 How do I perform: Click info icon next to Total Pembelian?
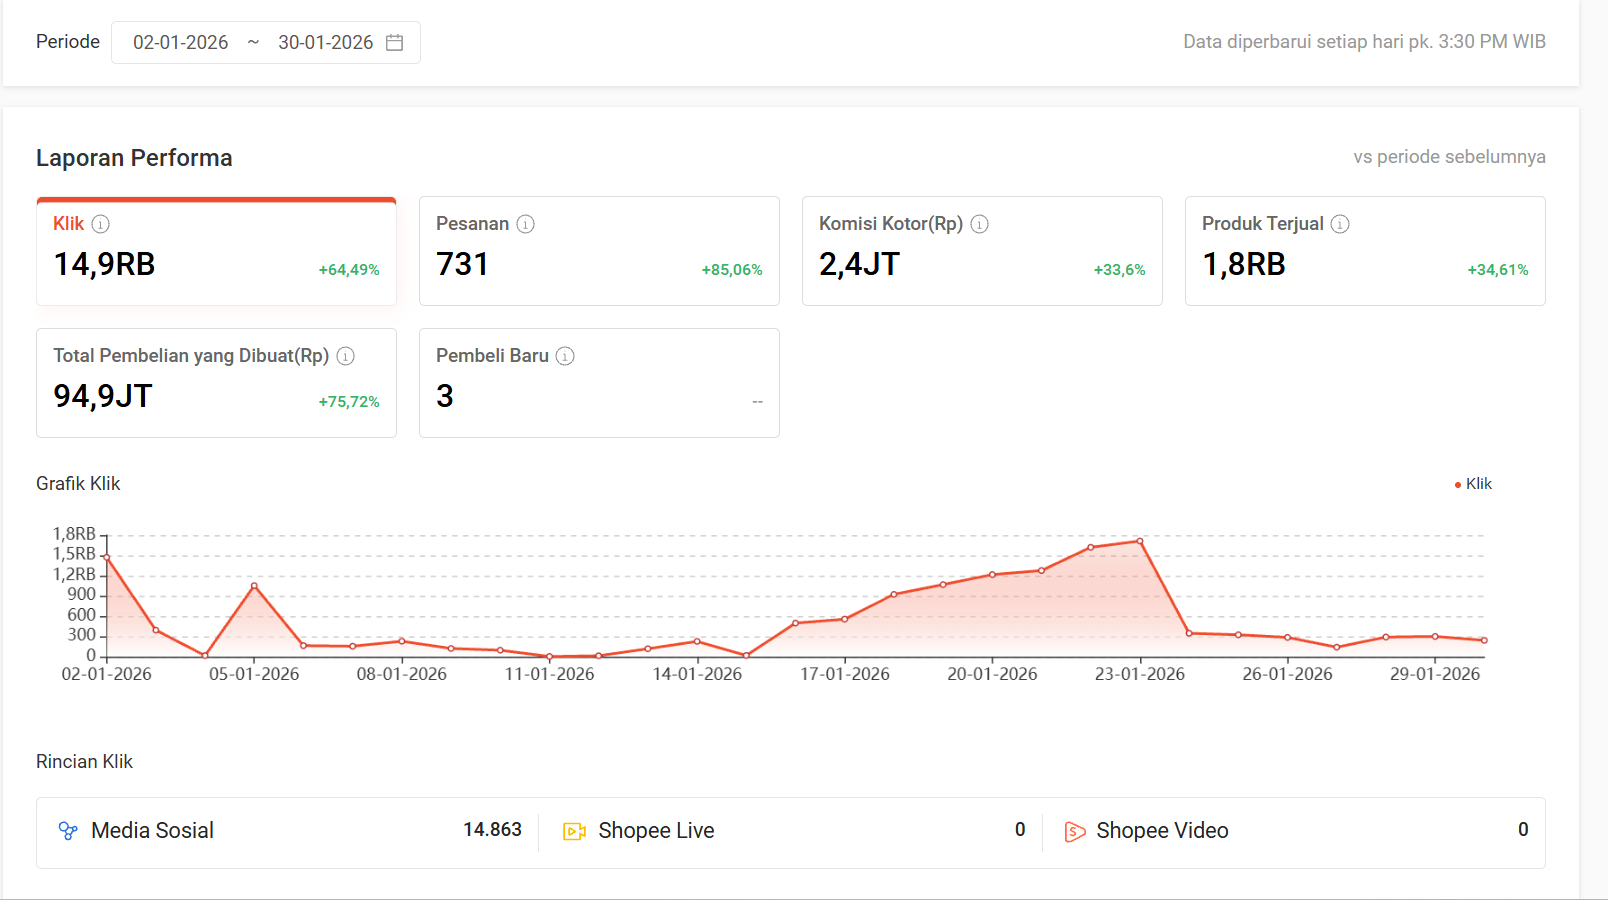click(346, 356)
